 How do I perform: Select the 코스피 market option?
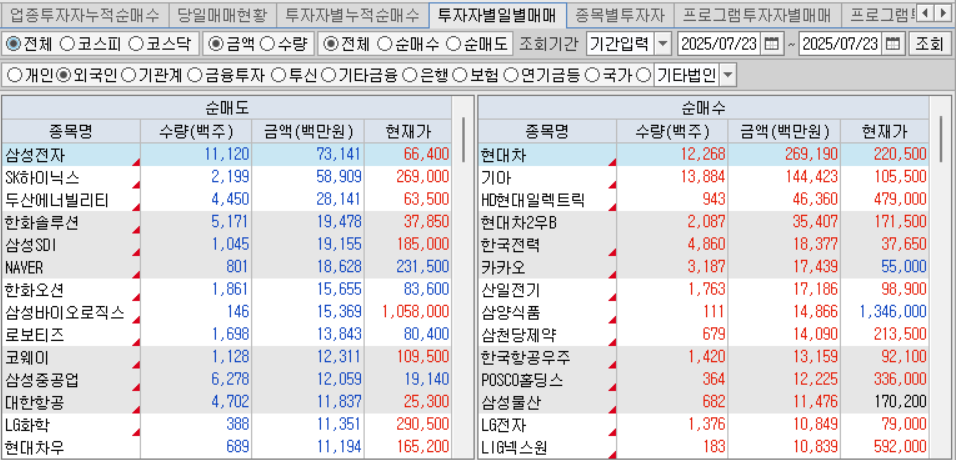tap(67, 44)
